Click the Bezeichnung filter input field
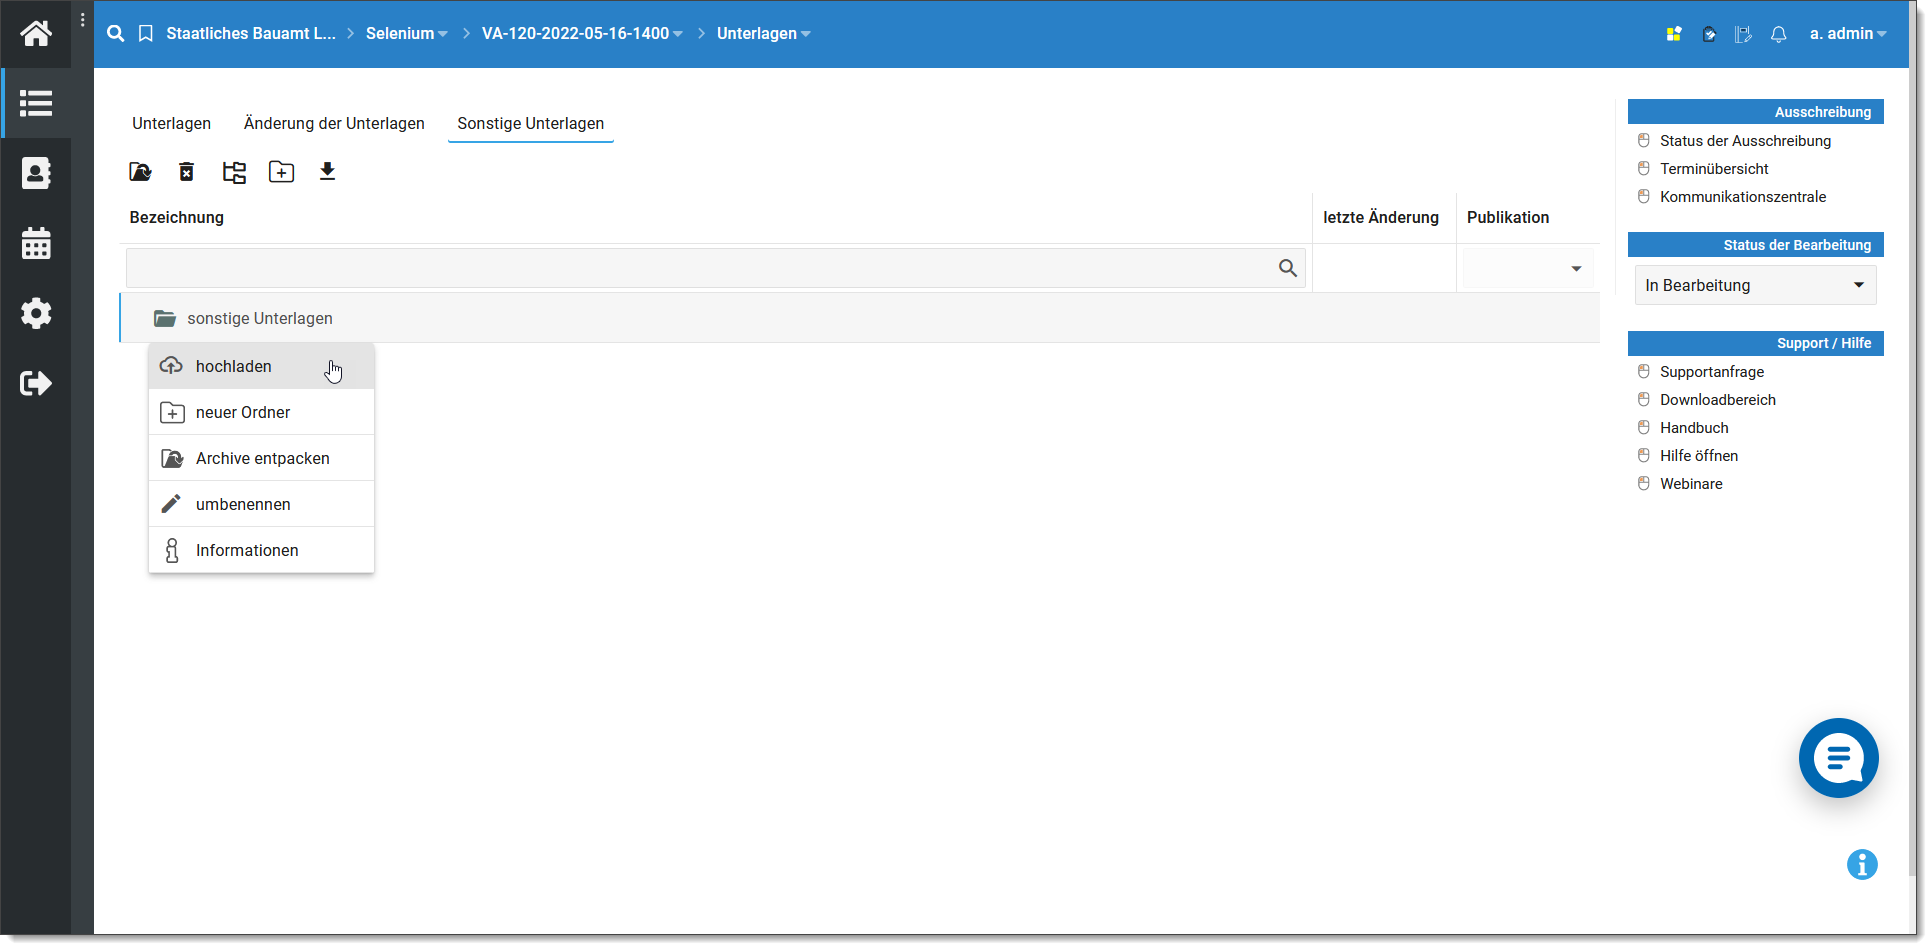 point(716,268)
